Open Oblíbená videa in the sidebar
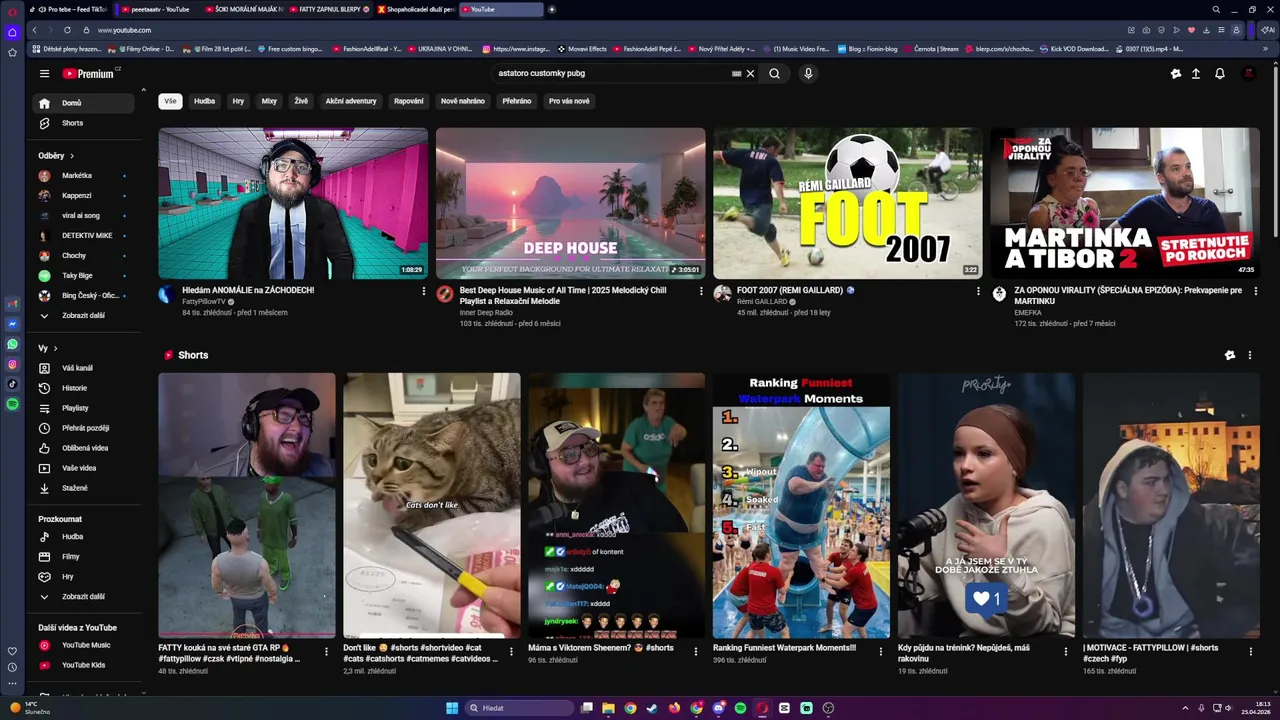The height and width of the screenshot is (720, 1280). click(x=84, y=448)
